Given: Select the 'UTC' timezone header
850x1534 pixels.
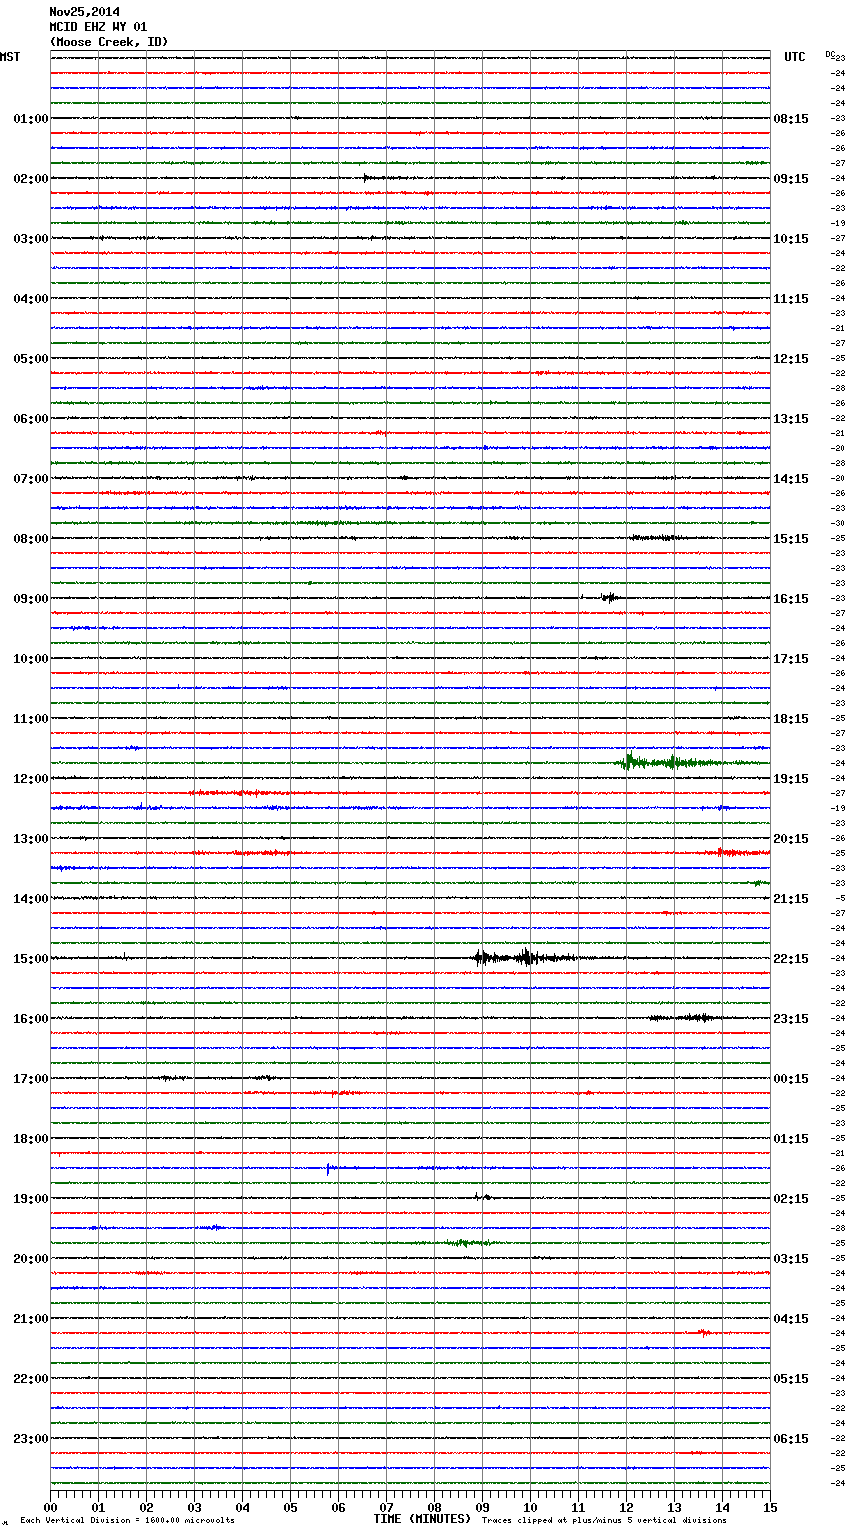Looking at the screenshot, I should click(795, 57).
